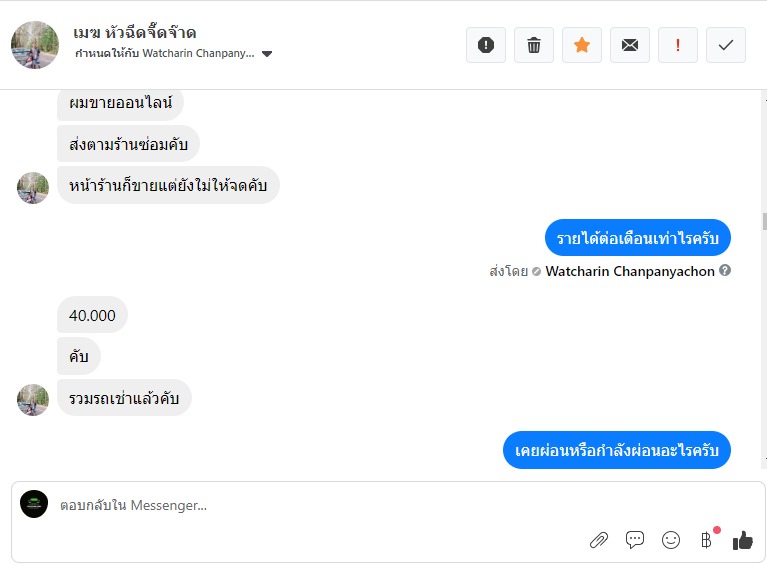
Task: Open the emoji picker smiley icon
Action: click(x=671, y=540)
